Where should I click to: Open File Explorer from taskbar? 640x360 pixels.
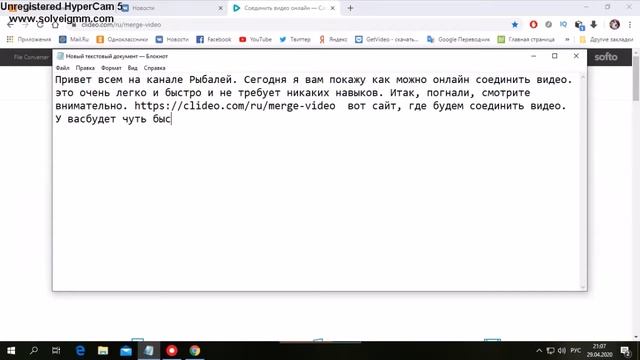click(103, 351)
